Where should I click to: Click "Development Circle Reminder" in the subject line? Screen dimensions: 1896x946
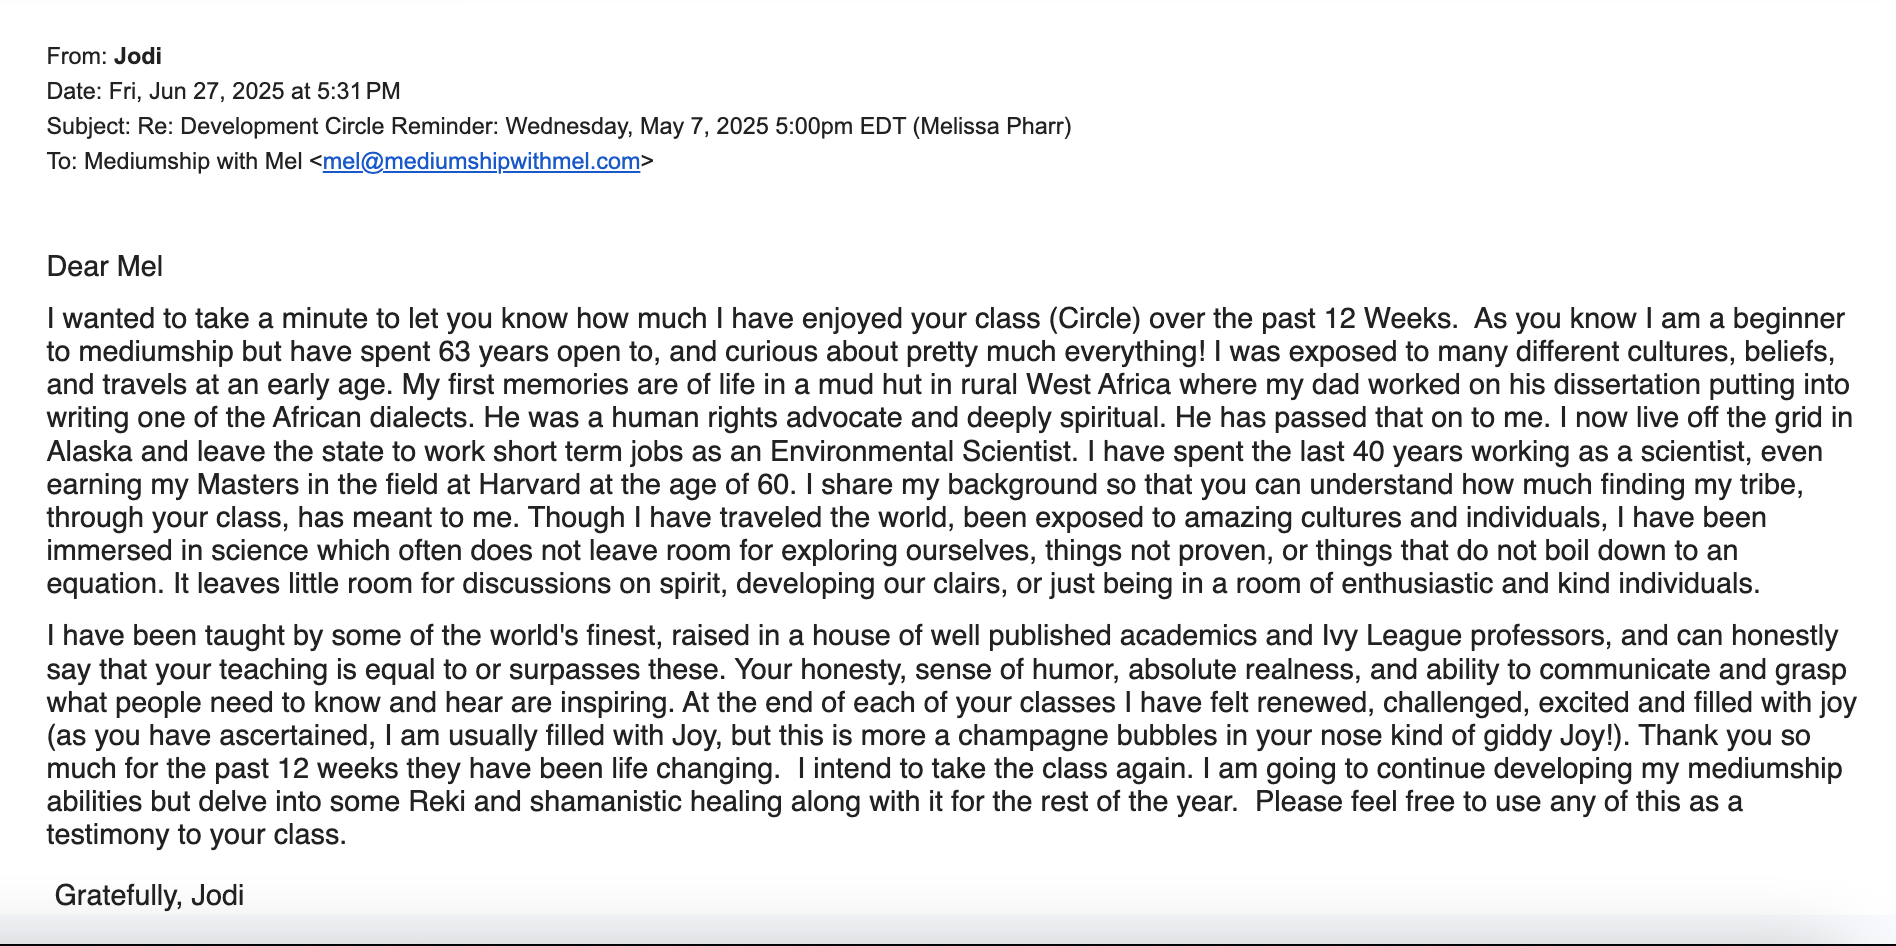339,126
